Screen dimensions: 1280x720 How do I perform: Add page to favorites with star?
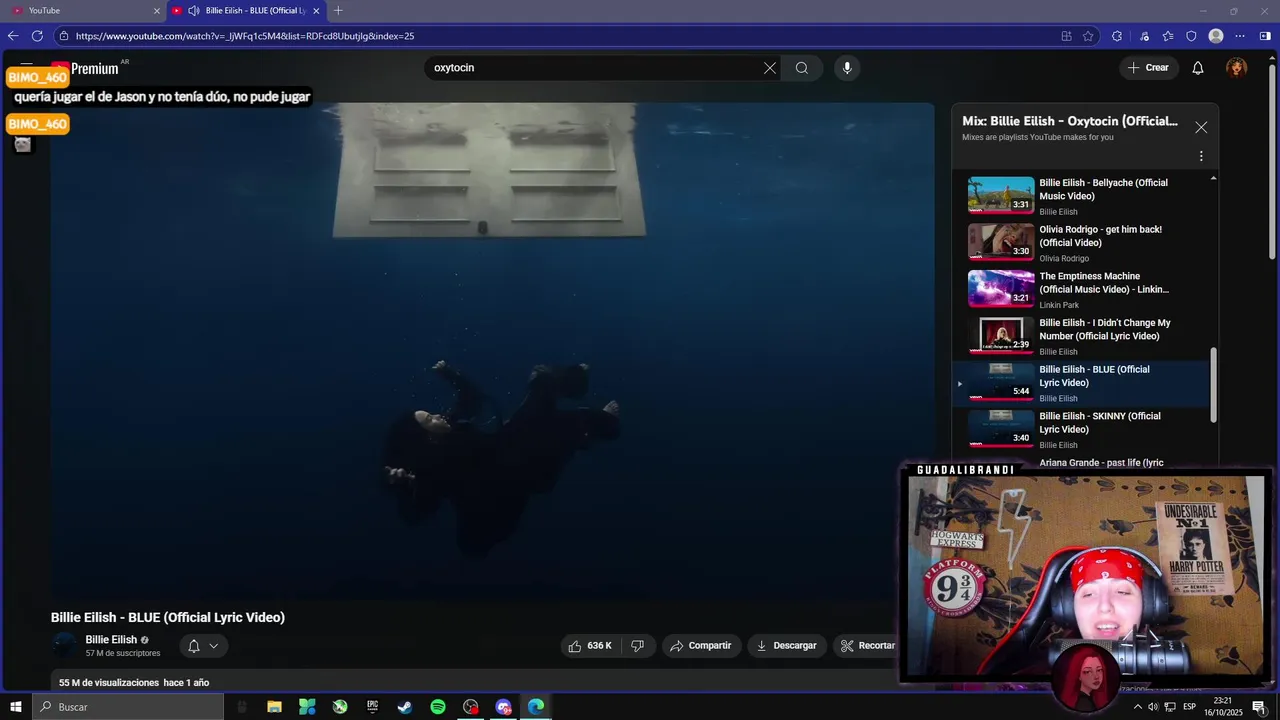(1089, 36)
